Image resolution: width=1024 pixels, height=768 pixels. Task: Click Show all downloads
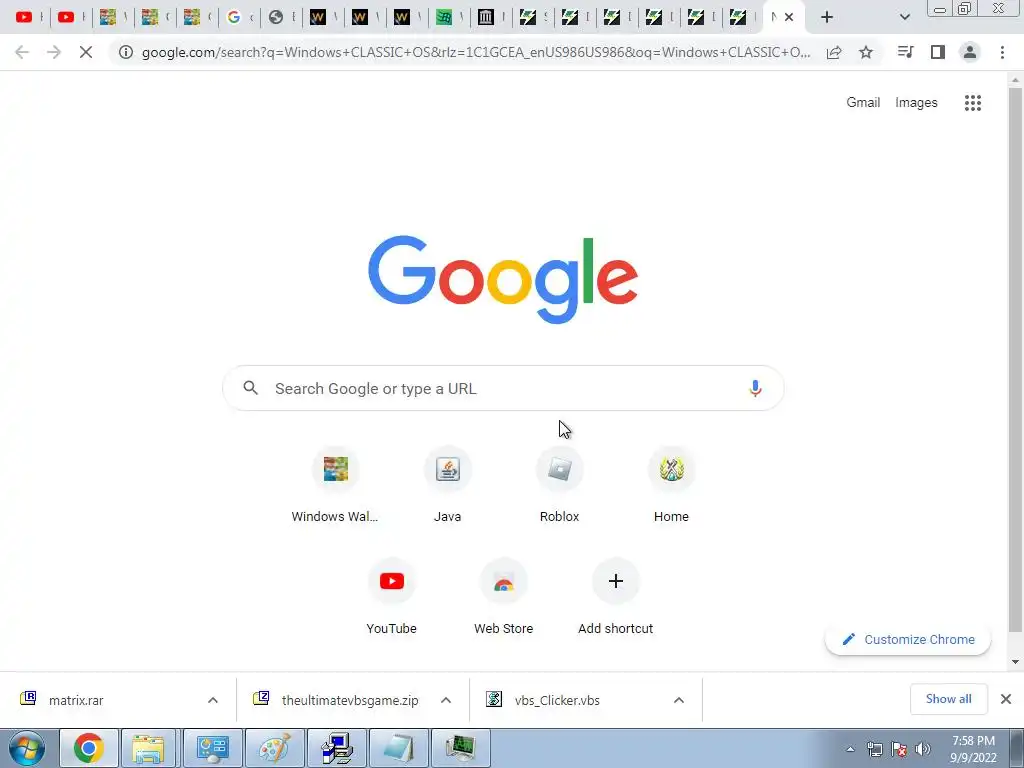tap(948, 699)
